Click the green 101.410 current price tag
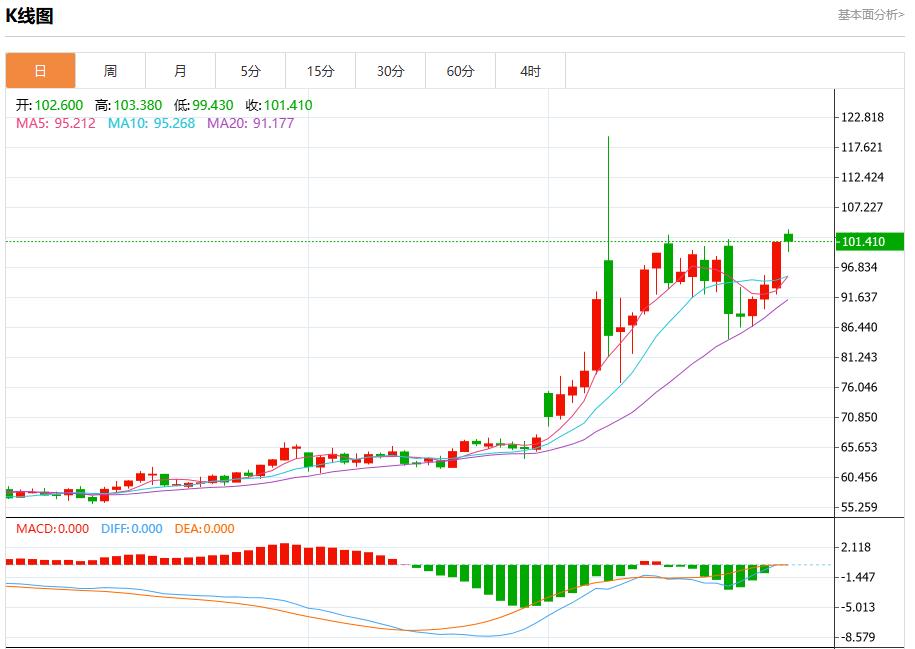The width and height of the screenshot is (915, 649). coord(871,242)
